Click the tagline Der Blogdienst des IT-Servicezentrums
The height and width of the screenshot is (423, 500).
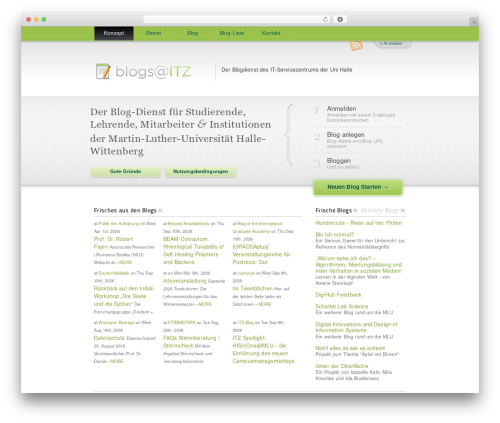(287, 70)
